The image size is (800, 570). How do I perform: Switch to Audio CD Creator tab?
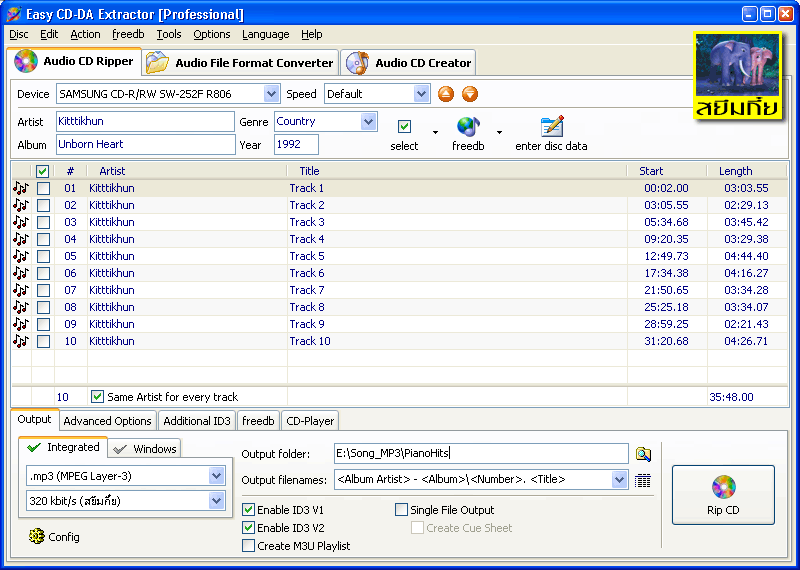point(408,63)
